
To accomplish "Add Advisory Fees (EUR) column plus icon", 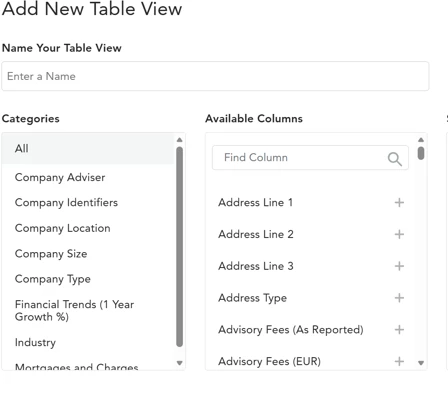I will point(399,361).
